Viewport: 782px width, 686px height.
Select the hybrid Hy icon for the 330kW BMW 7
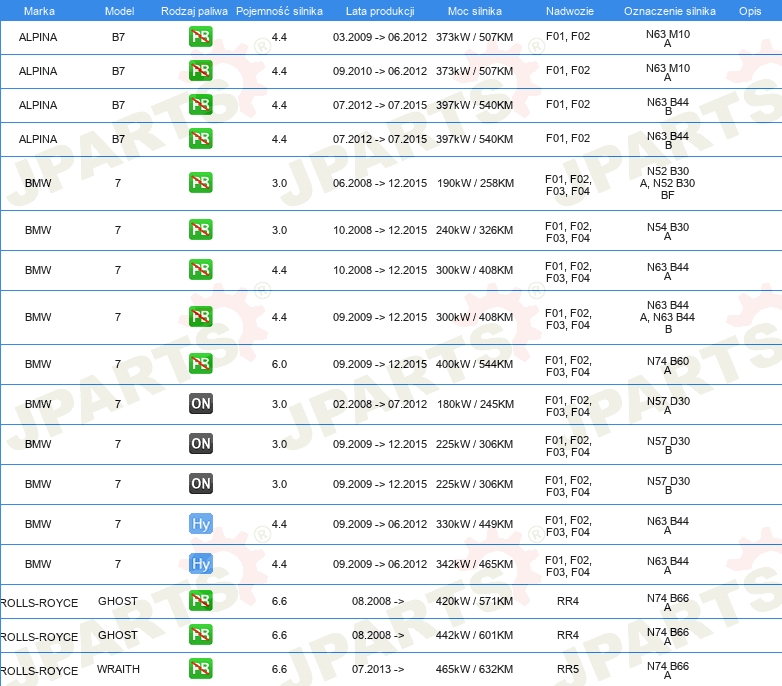(x=201, y=524)
